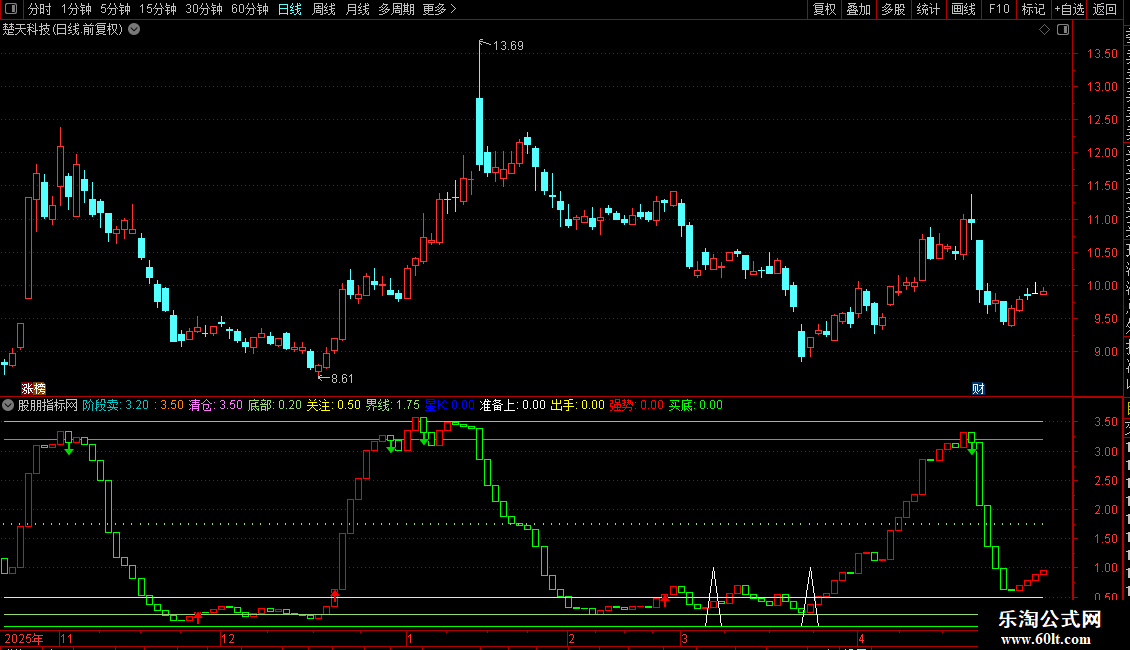
Task: Click the 买底: 0.00 value
Action: [x=695, y=405]
